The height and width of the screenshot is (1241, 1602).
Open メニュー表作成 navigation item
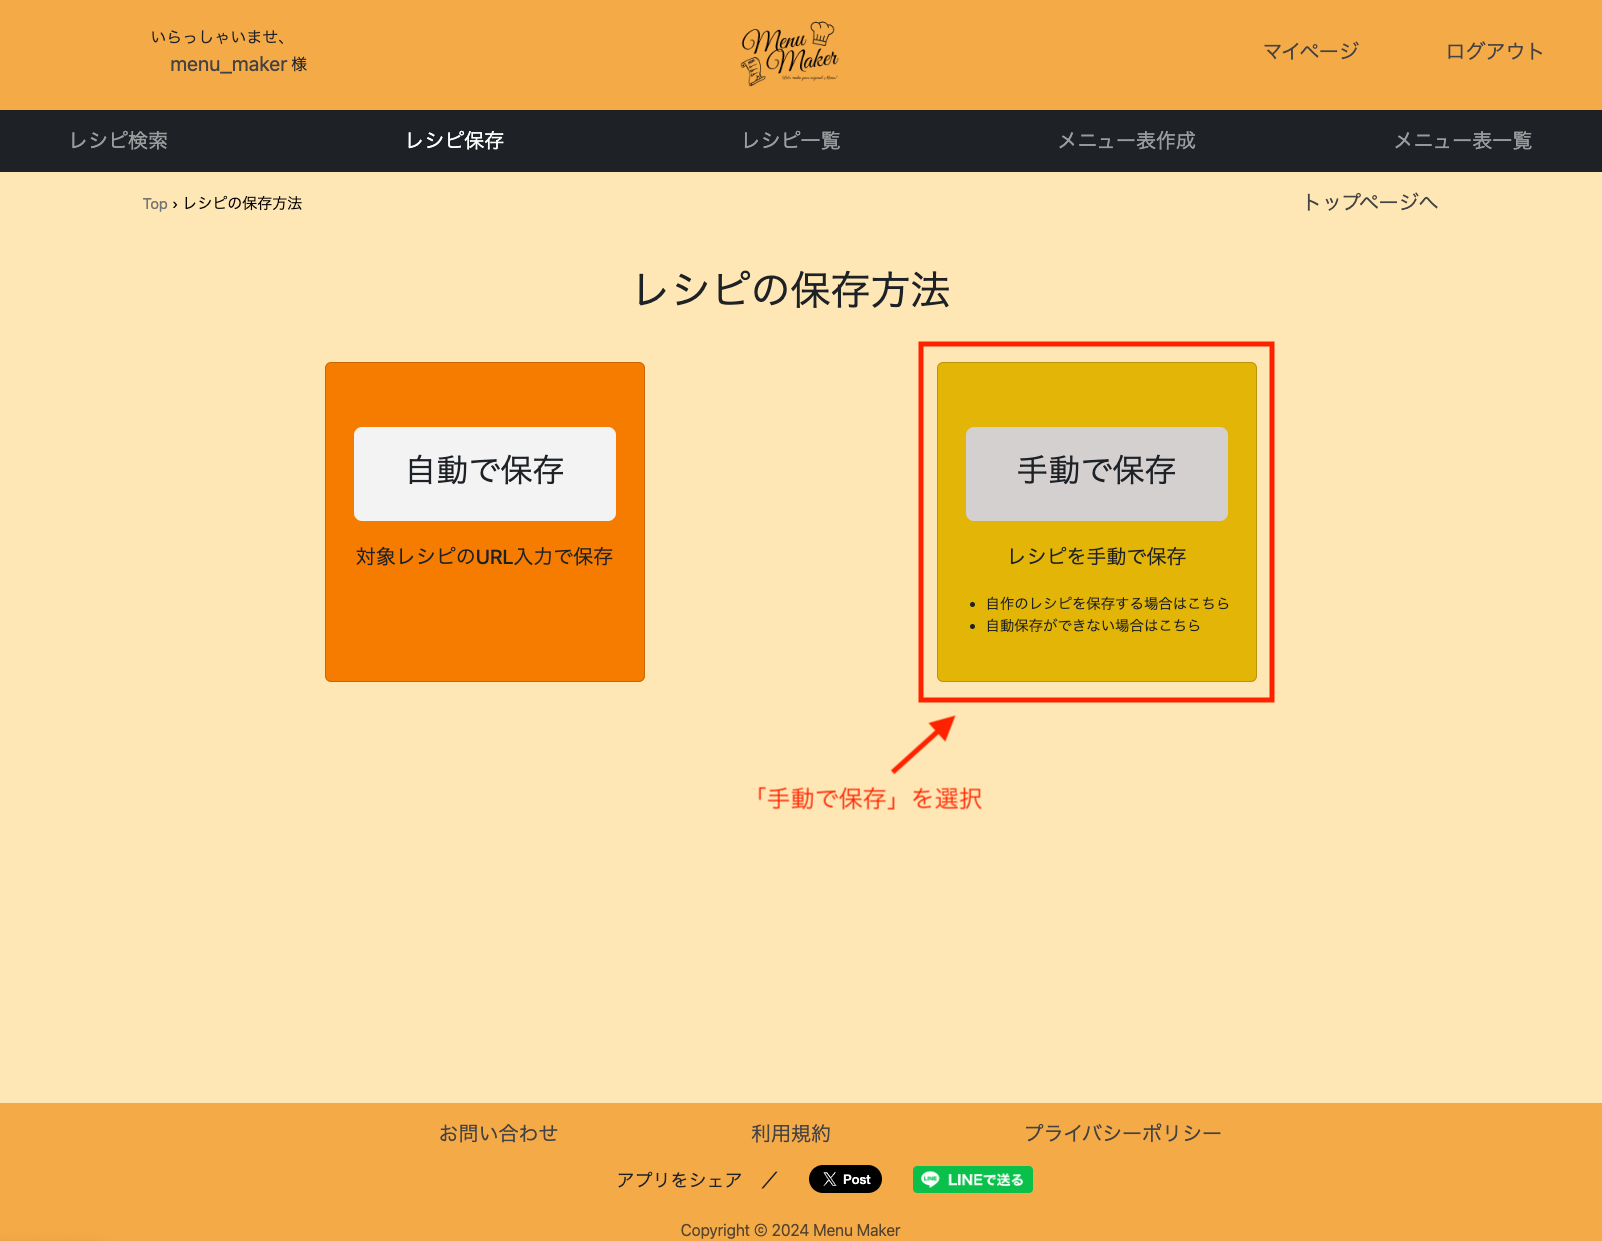tap(1127, 141)
